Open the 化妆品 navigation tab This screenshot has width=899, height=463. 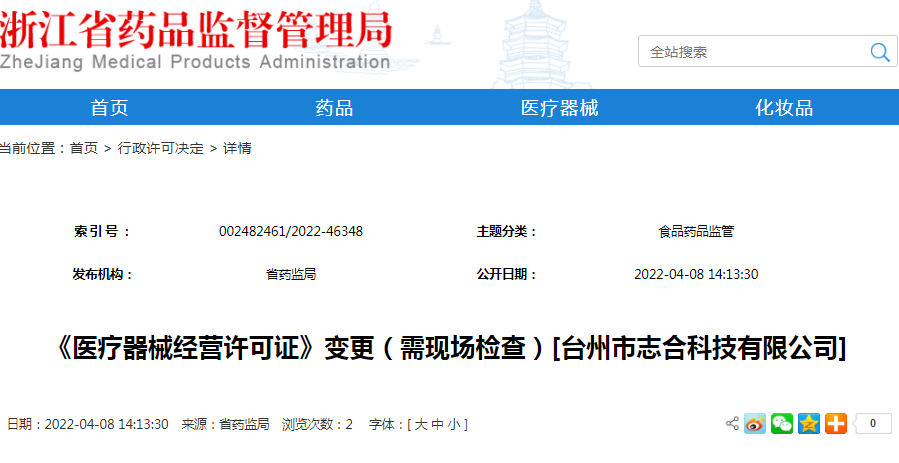[x=784, y=108]
